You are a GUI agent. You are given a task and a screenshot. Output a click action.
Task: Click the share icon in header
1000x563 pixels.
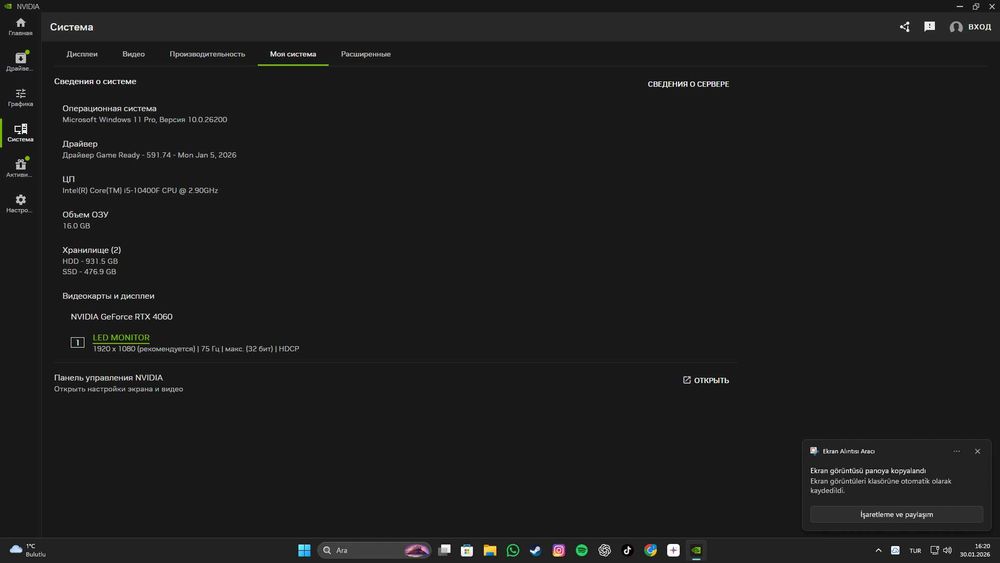(904, 27)
